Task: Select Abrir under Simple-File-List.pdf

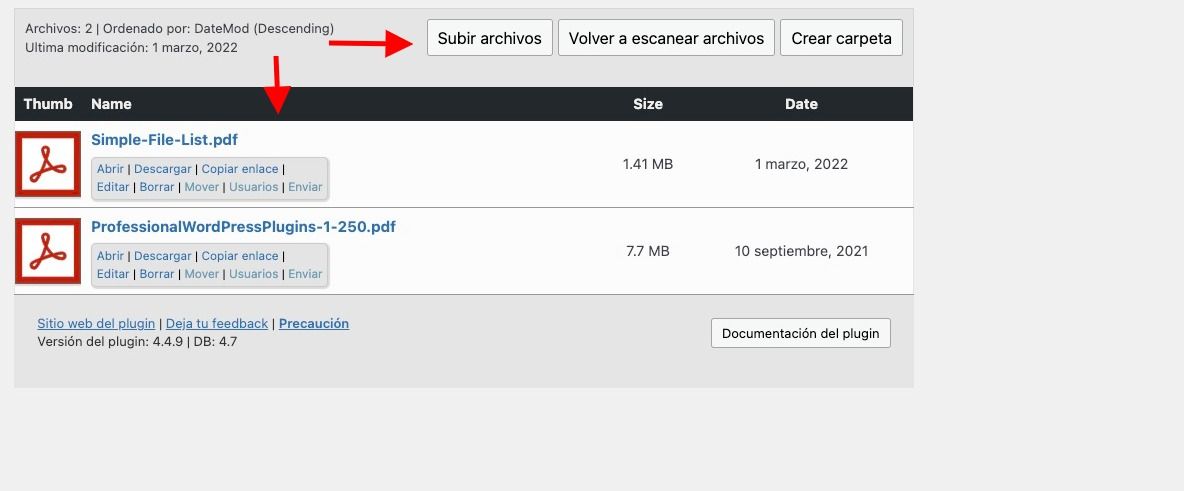Action: tap(110, 169)
